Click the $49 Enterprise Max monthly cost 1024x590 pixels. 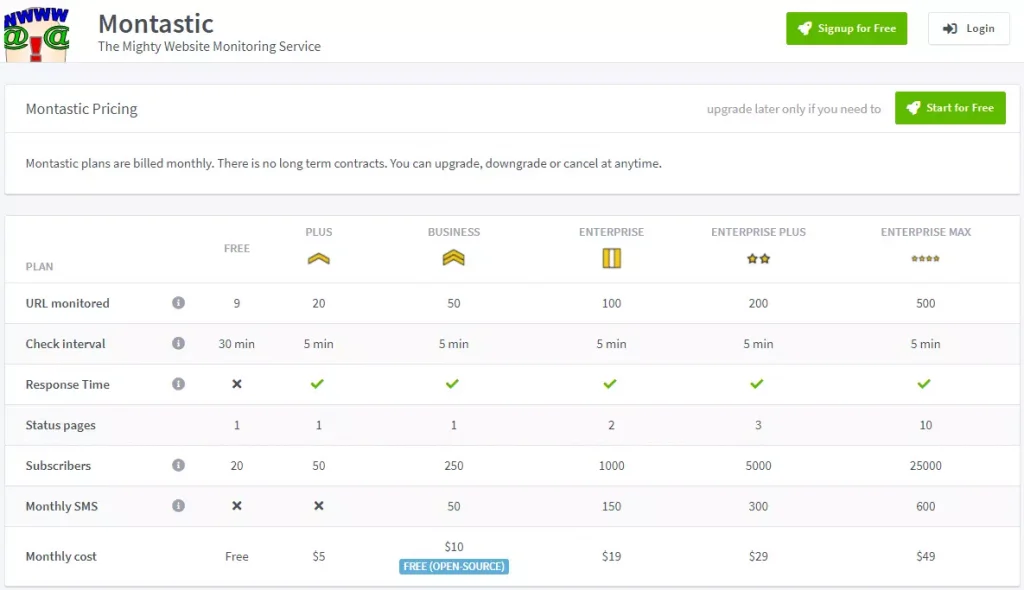click(x=925, y=556)
